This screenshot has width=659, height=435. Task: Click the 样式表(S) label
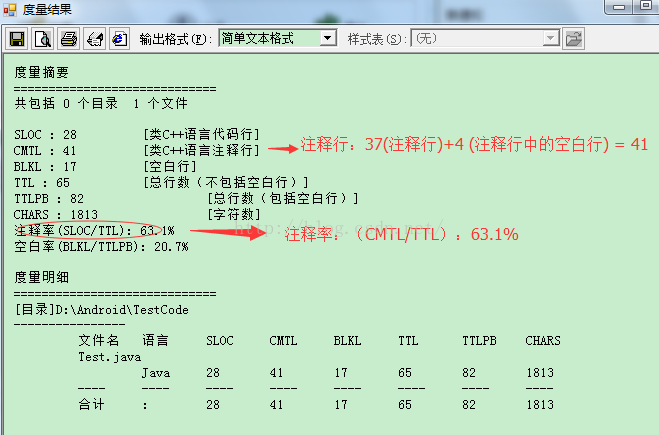pos(377,39)
